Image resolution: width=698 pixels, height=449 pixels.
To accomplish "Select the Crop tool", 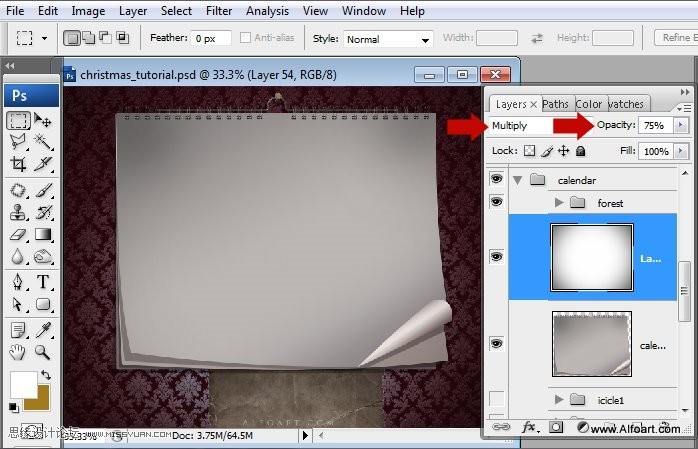I will tap(18, 164).
